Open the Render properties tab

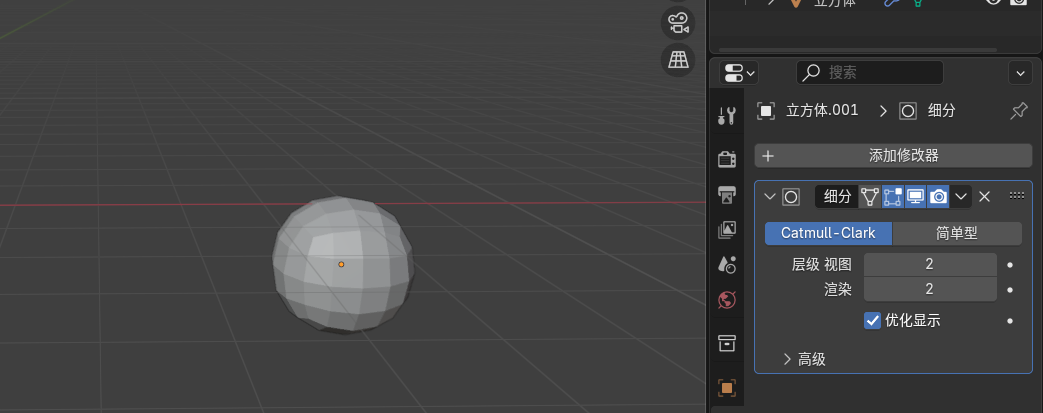pos(727,158)
